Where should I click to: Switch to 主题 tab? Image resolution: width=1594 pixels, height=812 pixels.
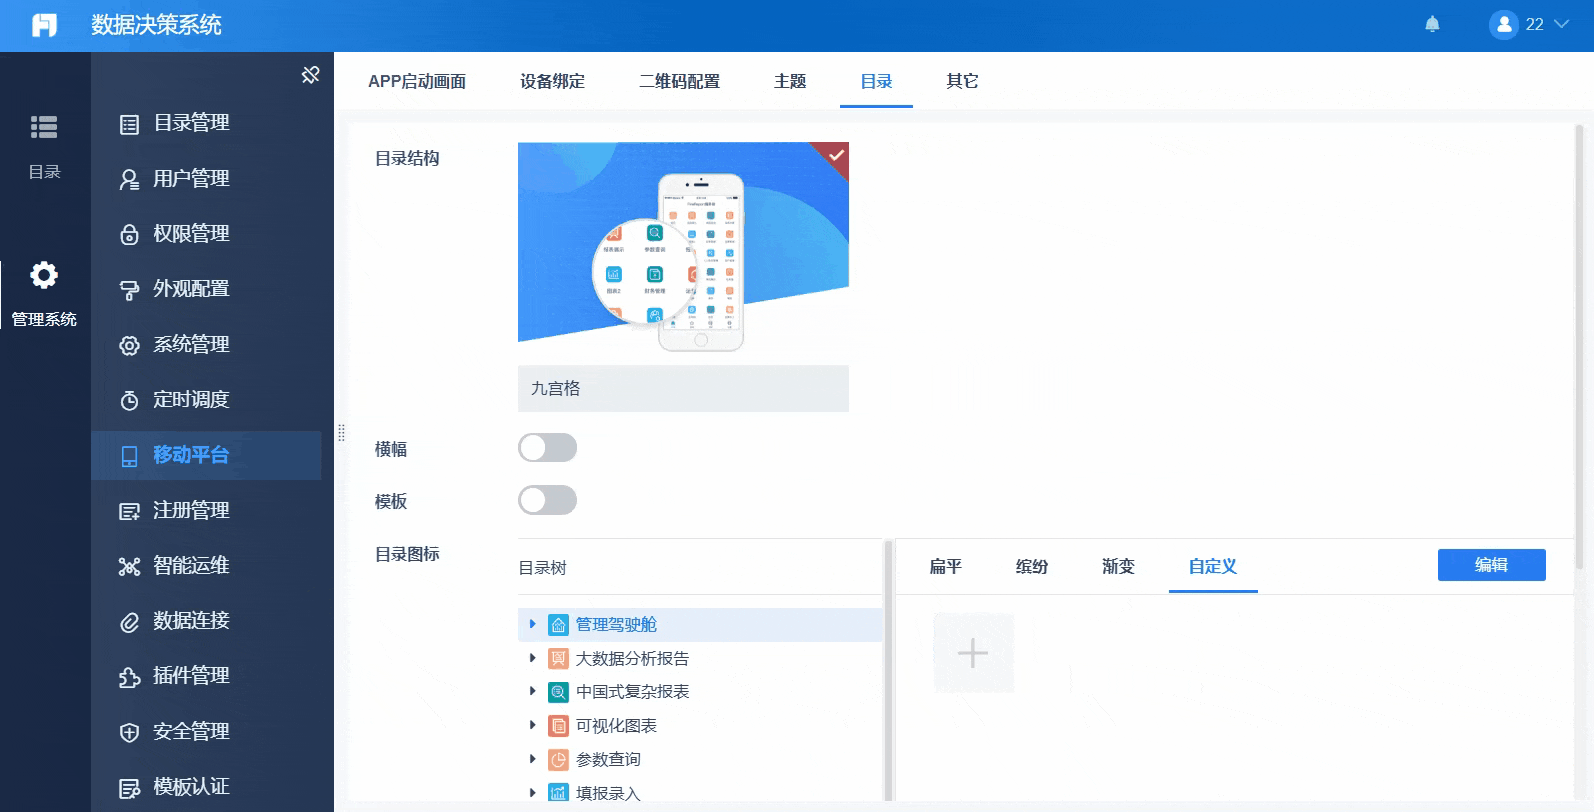click(790, 81)
